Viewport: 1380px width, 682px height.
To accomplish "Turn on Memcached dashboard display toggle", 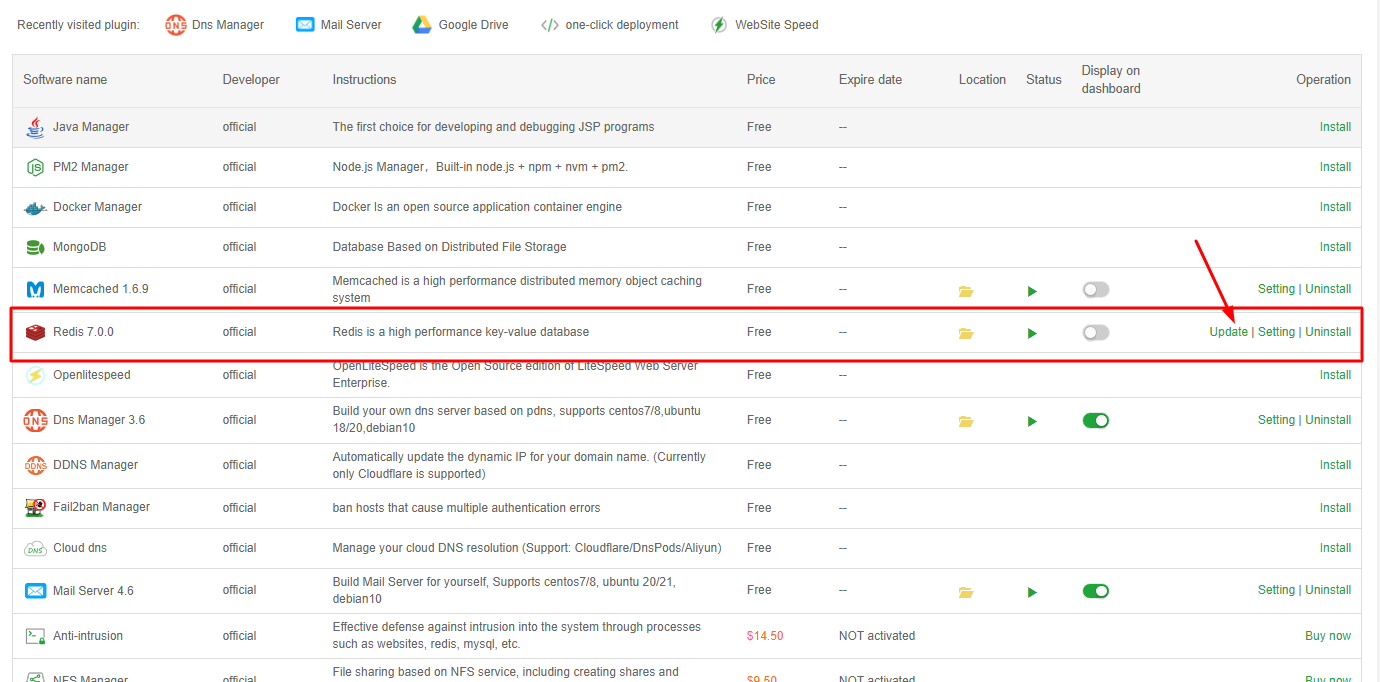I will [1095, 289].
